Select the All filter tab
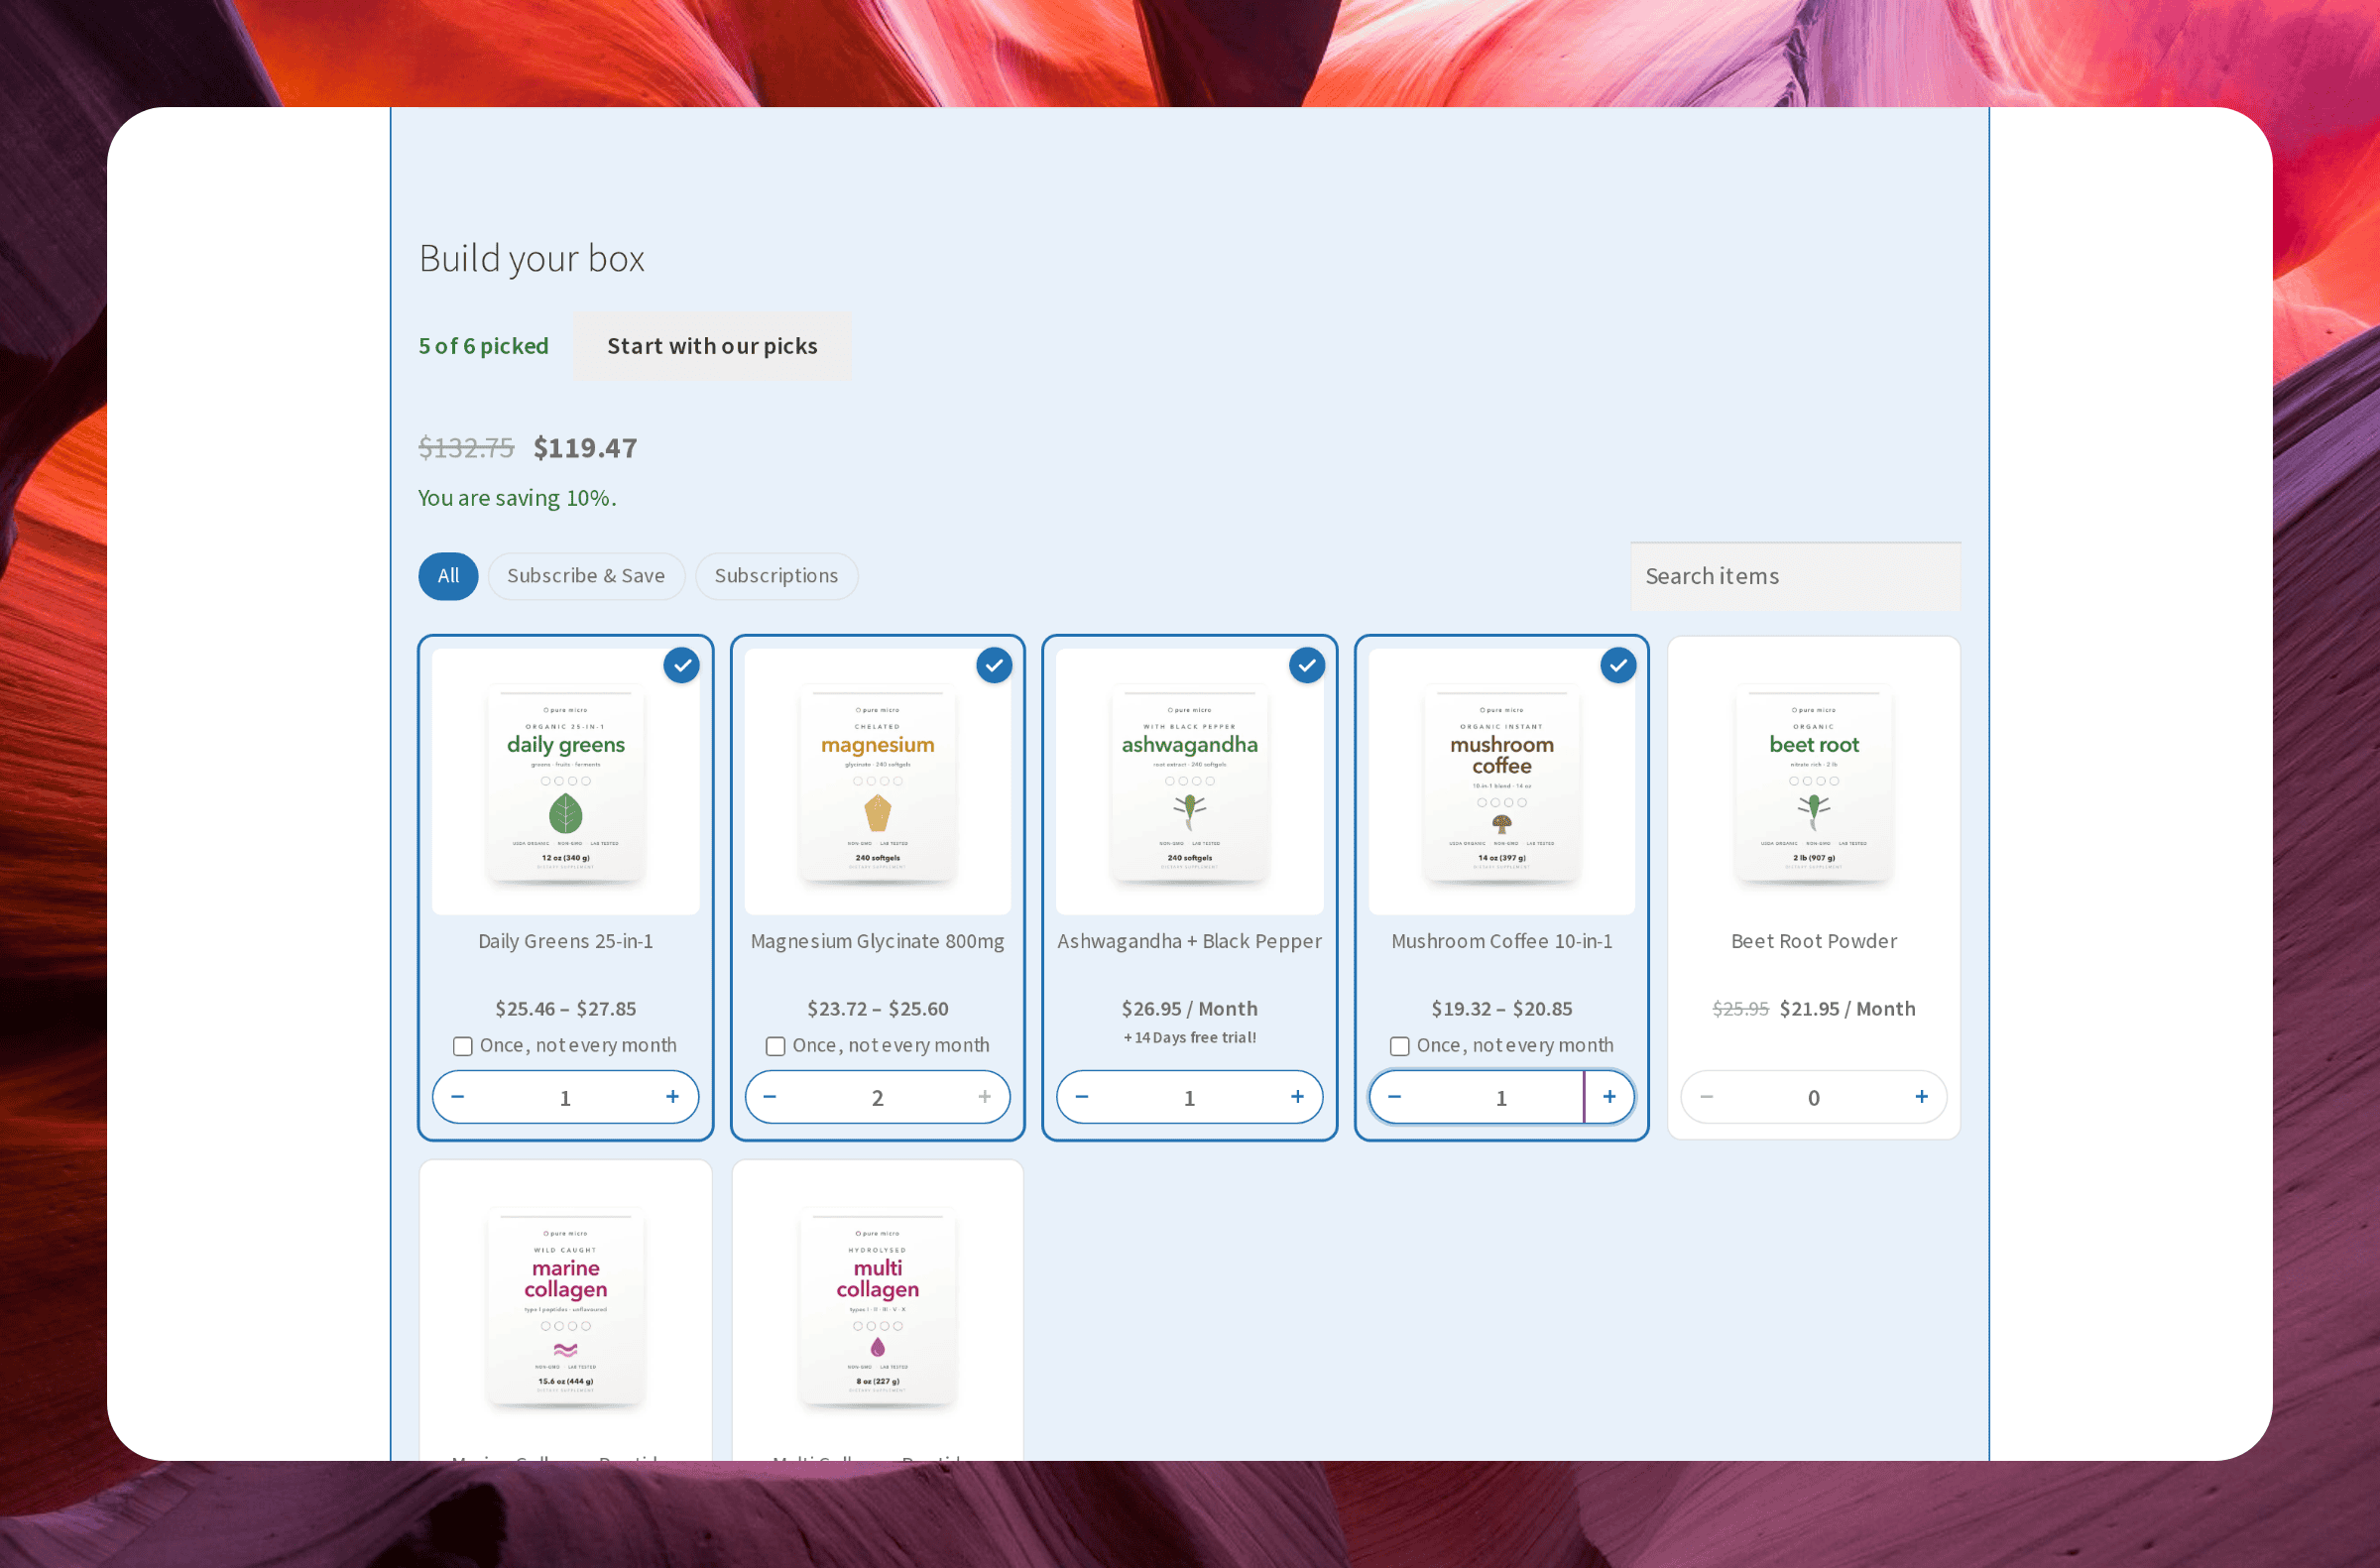This screenshot has width=2380, height=1568. 448,576
